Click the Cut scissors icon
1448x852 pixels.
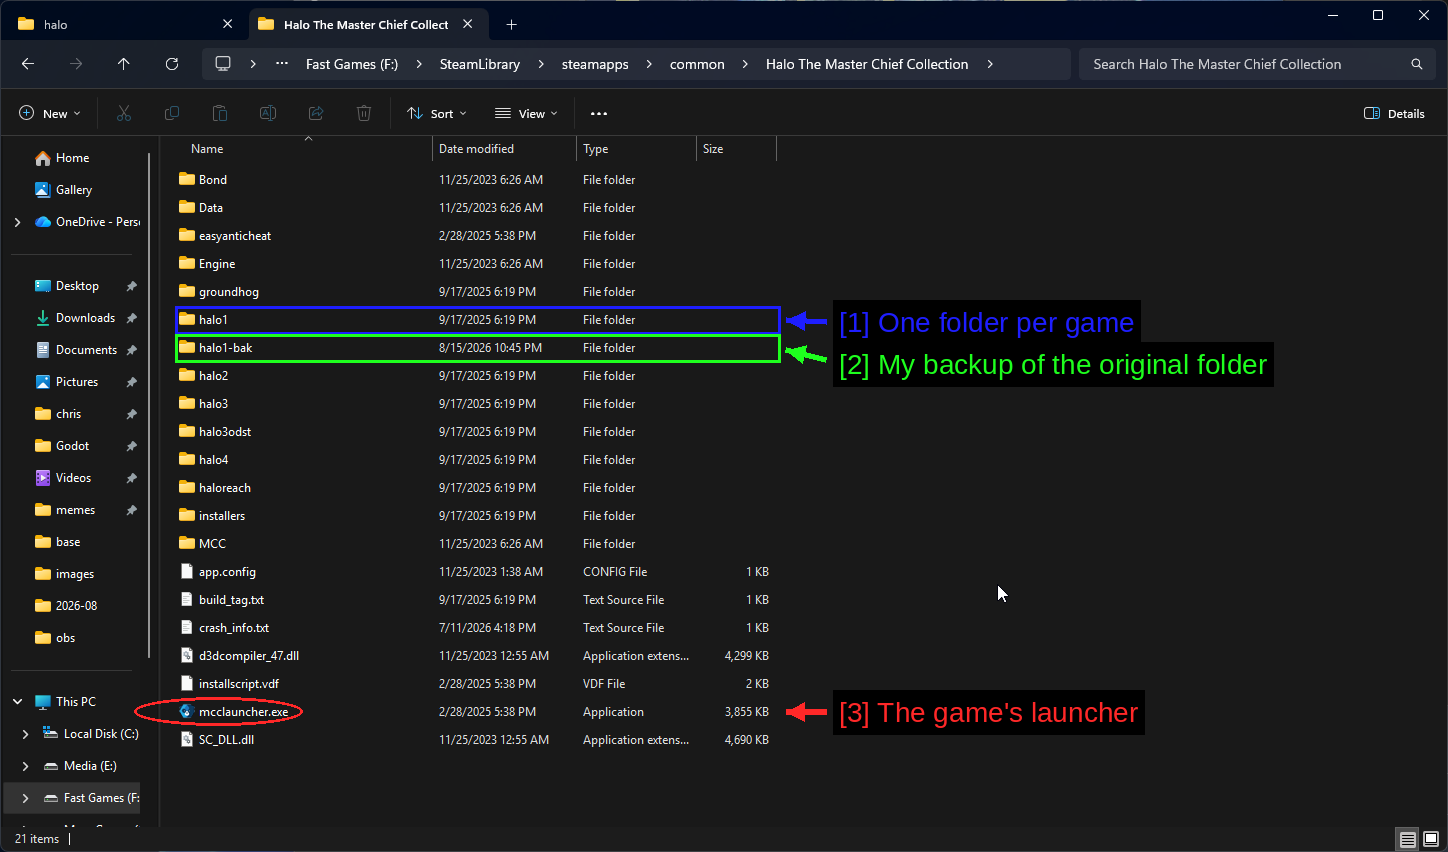[x=124, y=114]
